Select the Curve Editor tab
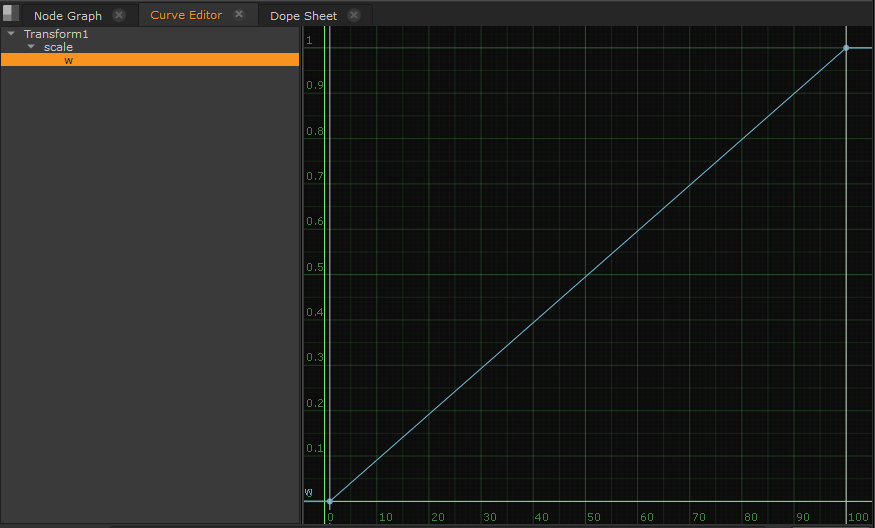This screenshot has width=875, height=528. pos(186,15)
